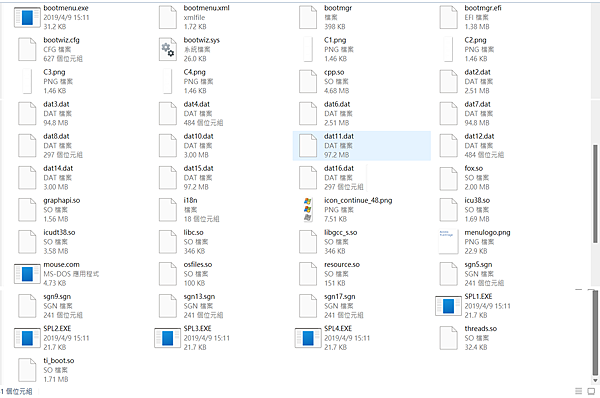Select file name sgn17.sgn
Screen dimensions: 600x398
coord(340,297)
